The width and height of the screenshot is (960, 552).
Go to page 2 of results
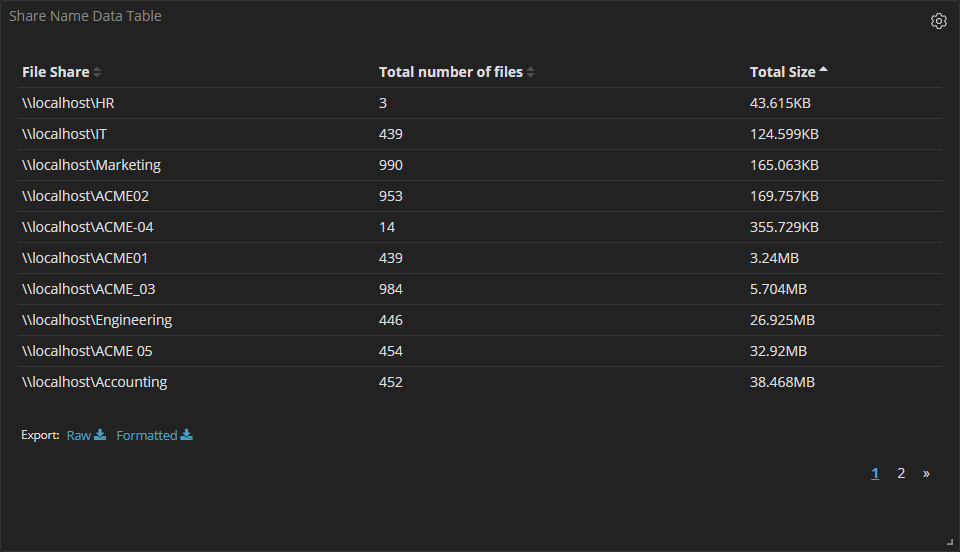click(x=901, y=473)
